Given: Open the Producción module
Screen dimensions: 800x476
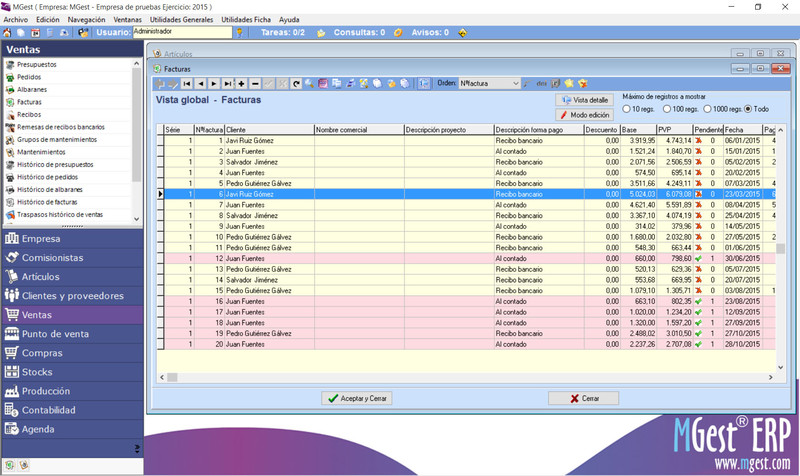Looking at the screenshot, I should (72, 391).
